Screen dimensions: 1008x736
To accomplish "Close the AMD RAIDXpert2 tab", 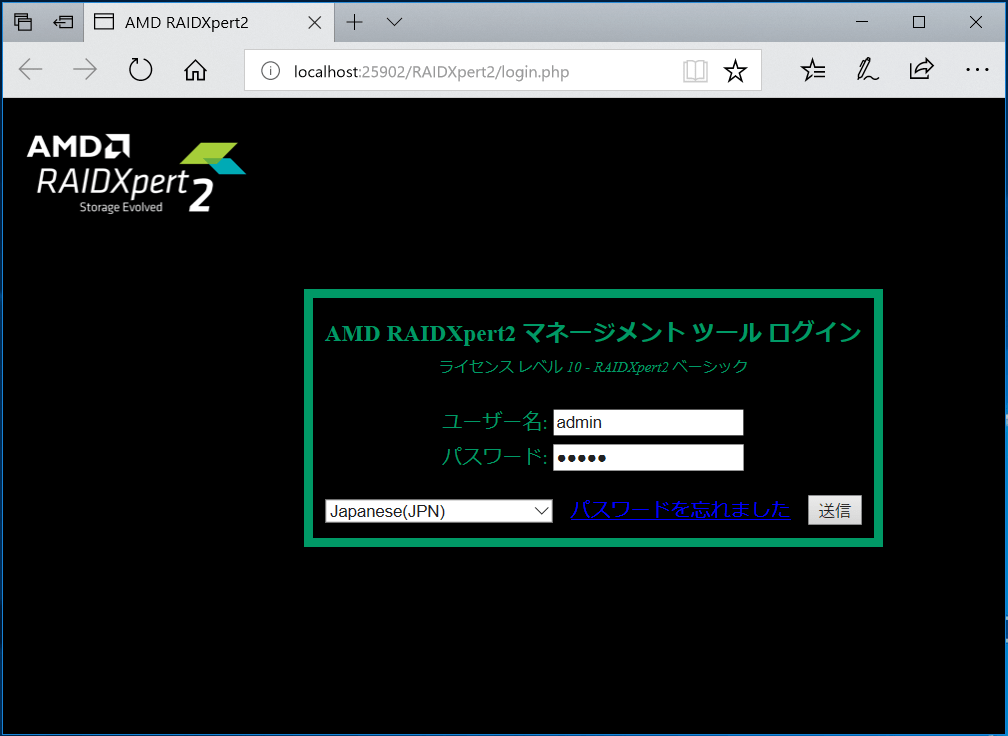I will tap(315, 22).
